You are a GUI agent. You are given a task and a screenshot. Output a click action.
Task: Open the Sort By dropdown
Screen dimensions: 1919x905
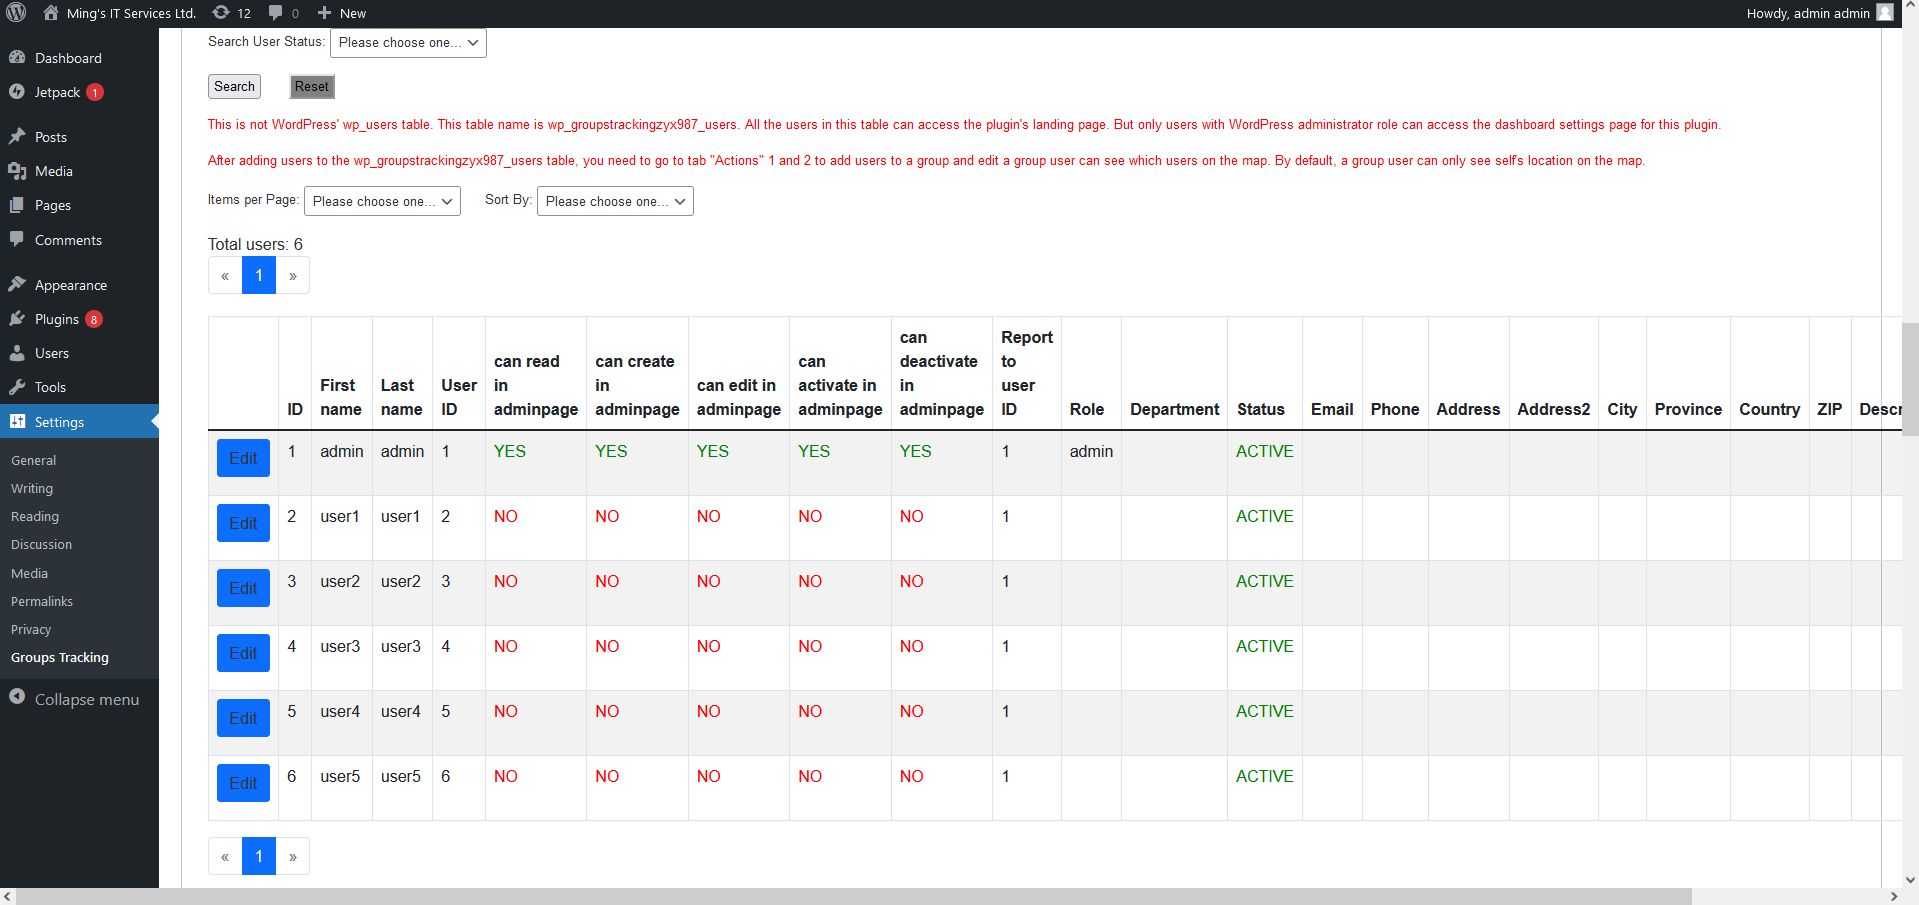pos(614,201)
